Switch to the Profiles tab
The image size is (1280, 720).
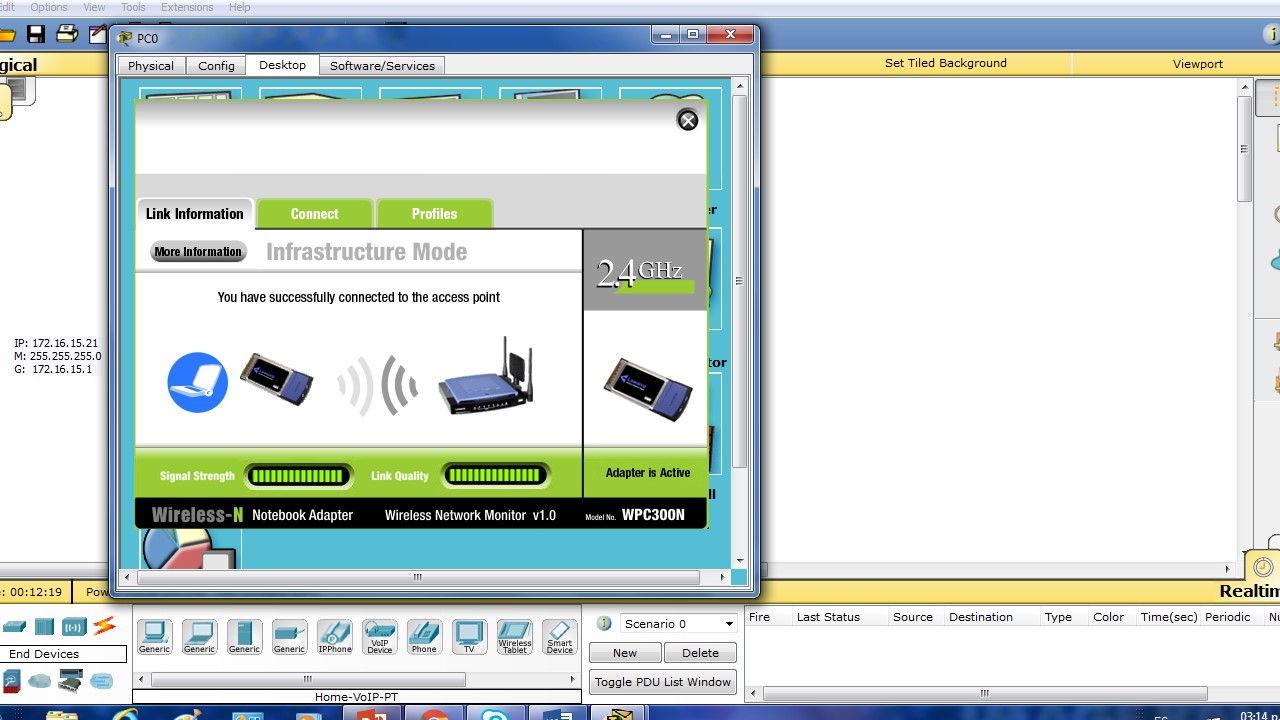pyautogui.click(x=435, y=214)
